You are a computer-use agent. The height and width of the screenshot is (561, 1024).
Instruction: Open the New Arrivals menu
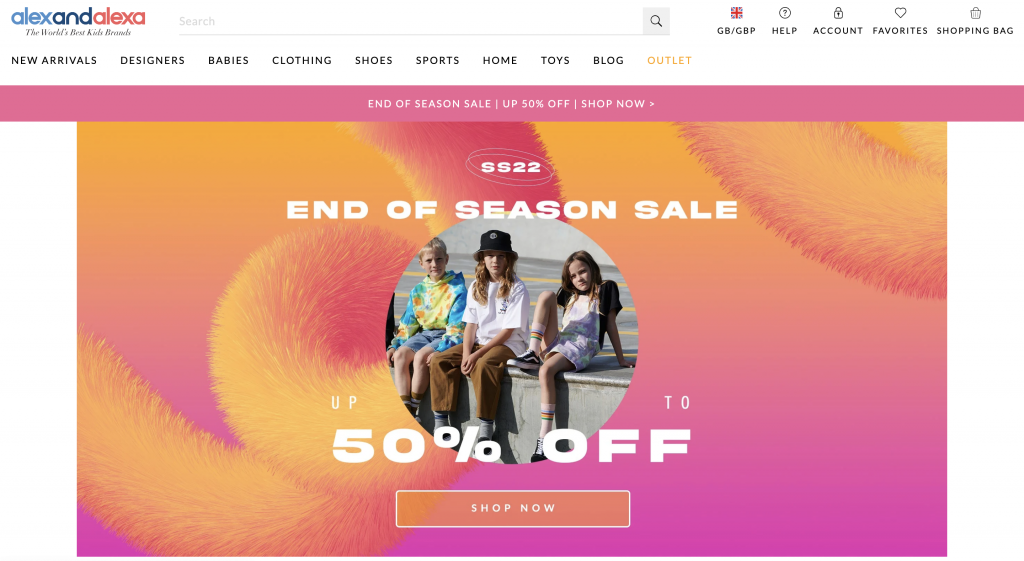click(x=54, y=60)
